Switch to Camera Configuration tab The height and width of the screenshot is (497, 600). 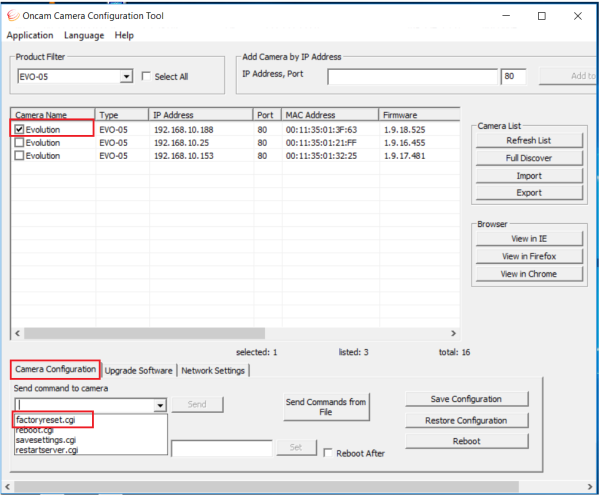[55, 369]
